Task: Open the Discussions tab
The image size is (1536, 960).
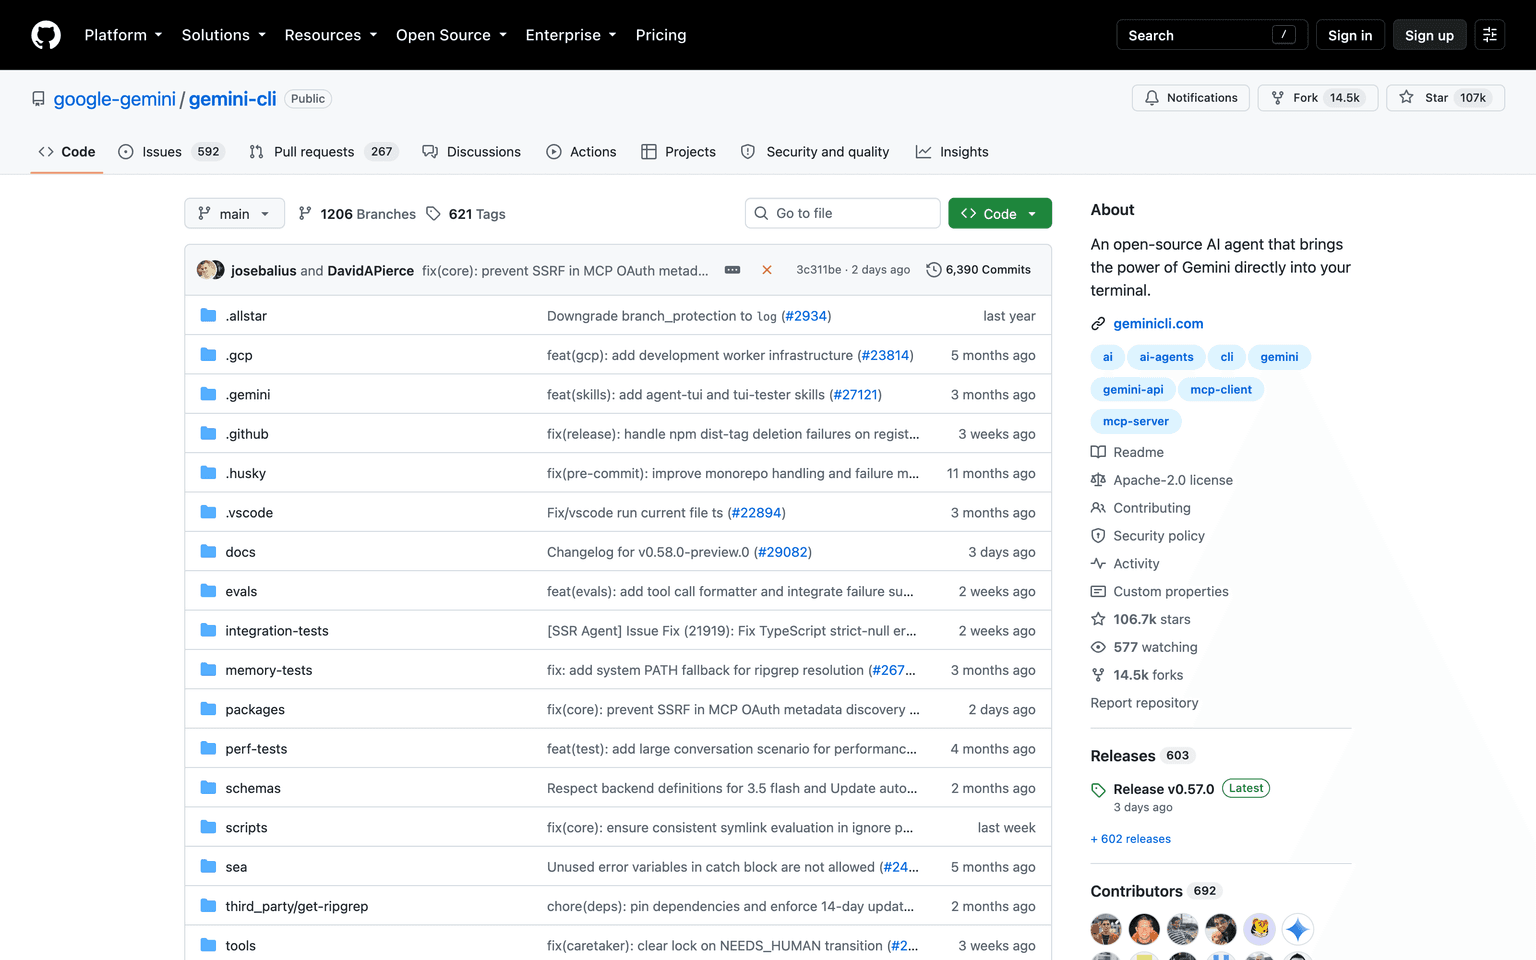Action: tap(472, 152)
